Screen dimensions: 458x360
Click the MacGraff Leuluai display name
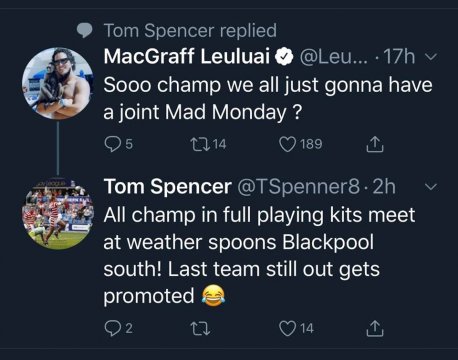186,56
